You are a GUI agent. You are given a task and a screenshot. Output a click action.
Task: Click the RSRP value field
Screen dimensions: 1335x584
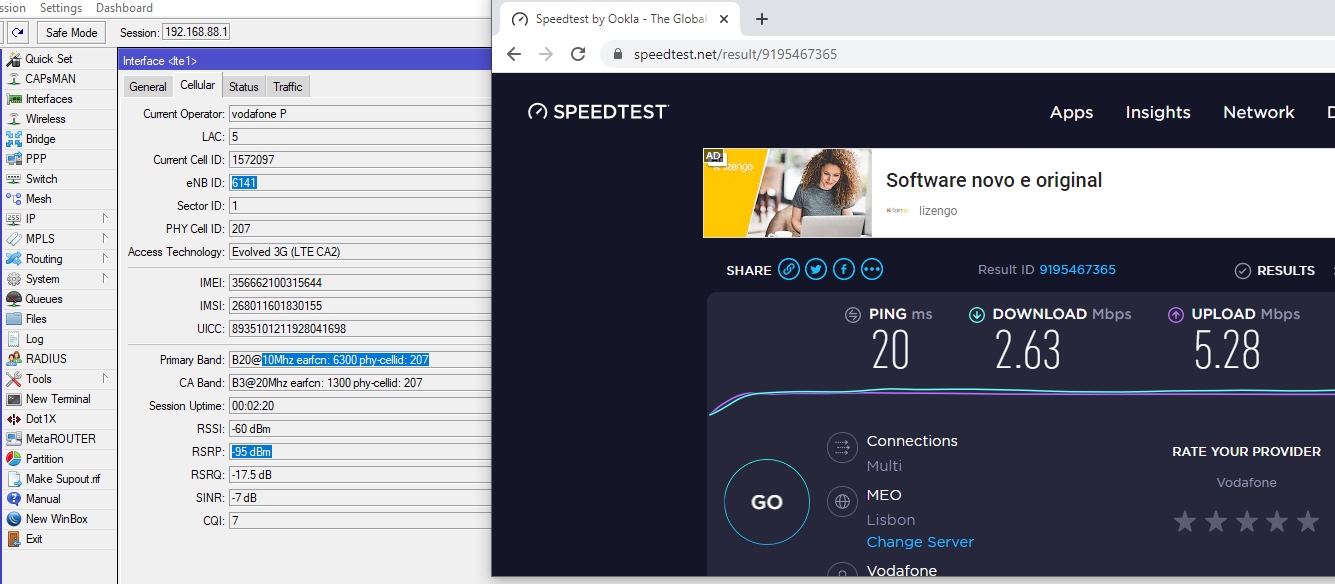(360, 452)
